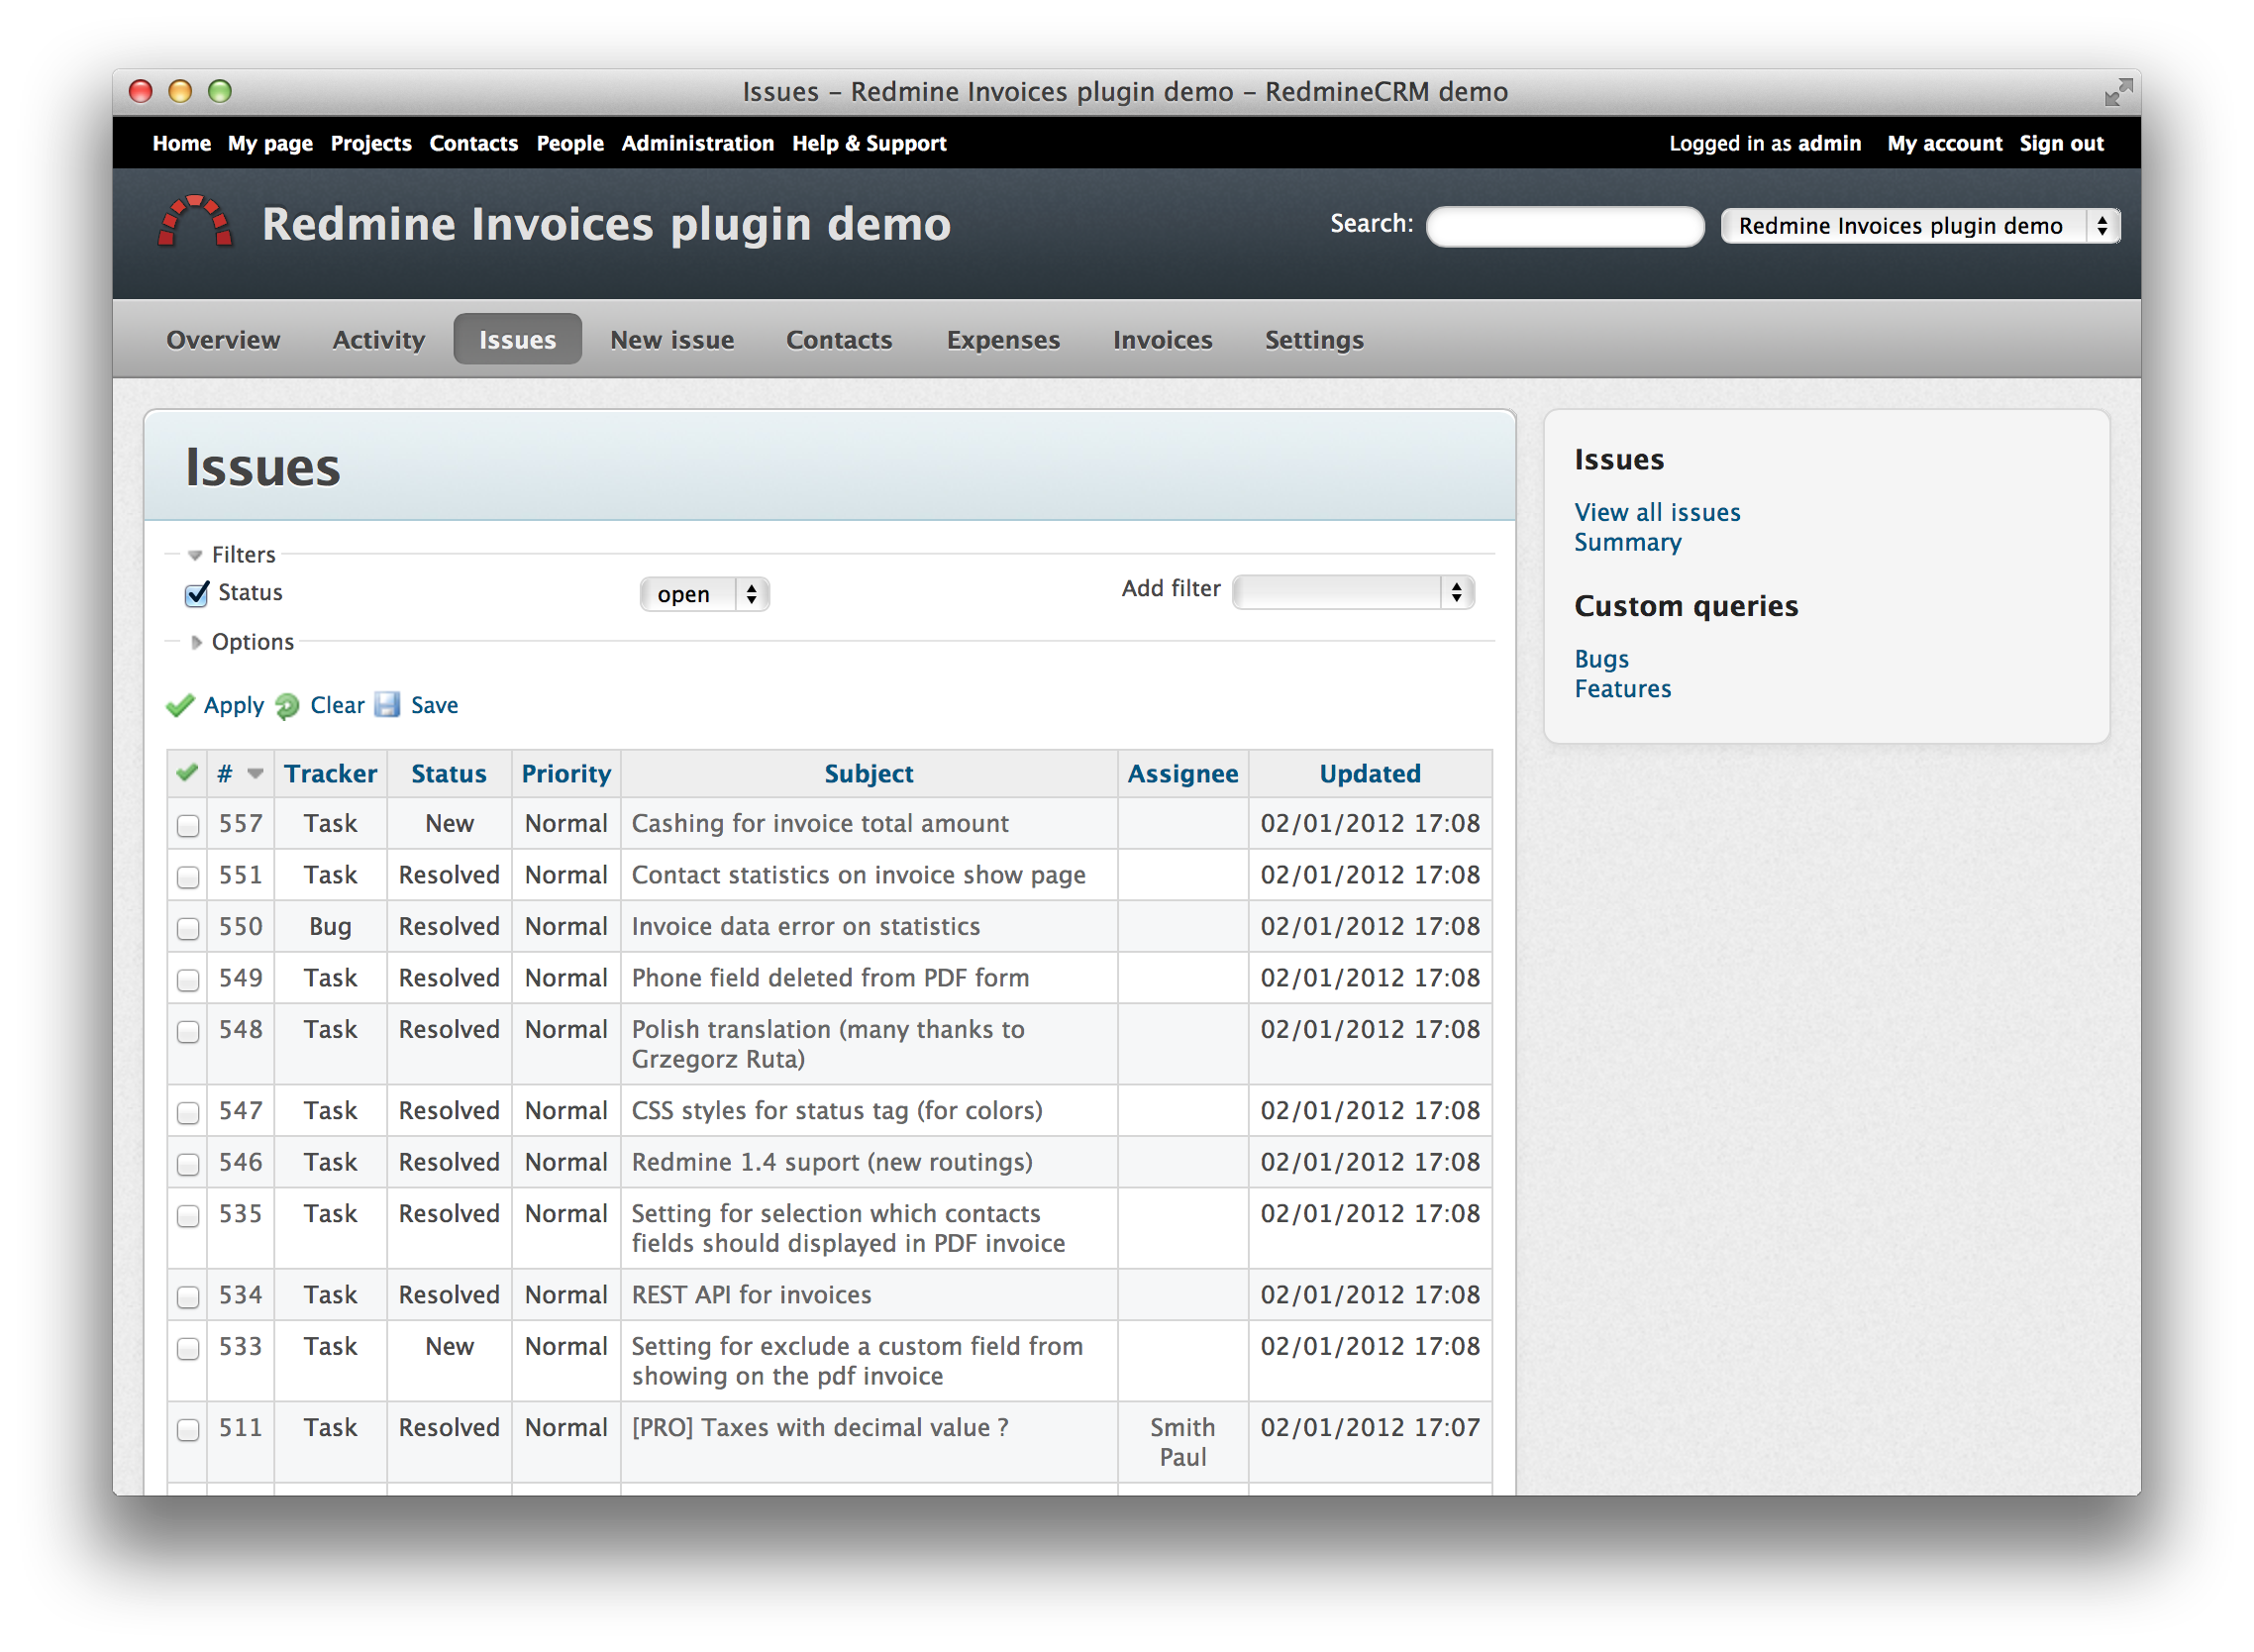Open the Administration menu
Viewport: 2254px width, 1652px height.
pyautogui.click(x=697, y=143)
